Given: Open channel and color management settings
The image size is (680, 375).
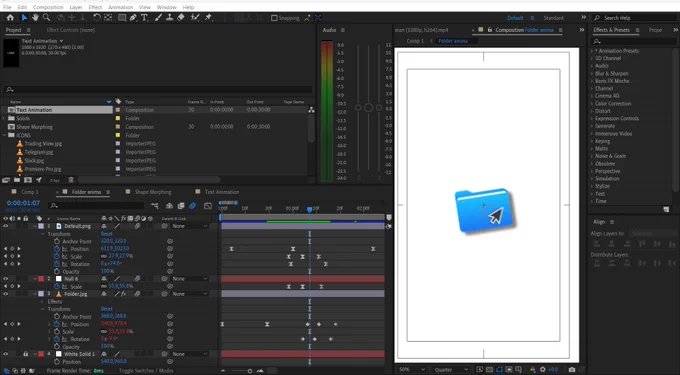Looking at the screenshot, I should (533, 370).
